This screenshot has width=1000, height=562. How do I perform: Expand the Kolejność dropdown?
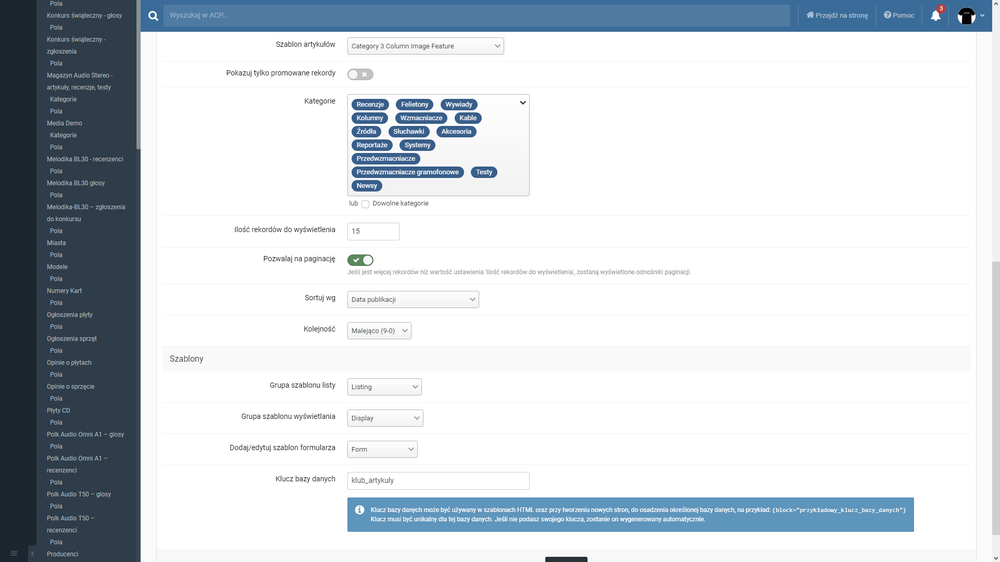pyautogui.click(x=379, y=331)
